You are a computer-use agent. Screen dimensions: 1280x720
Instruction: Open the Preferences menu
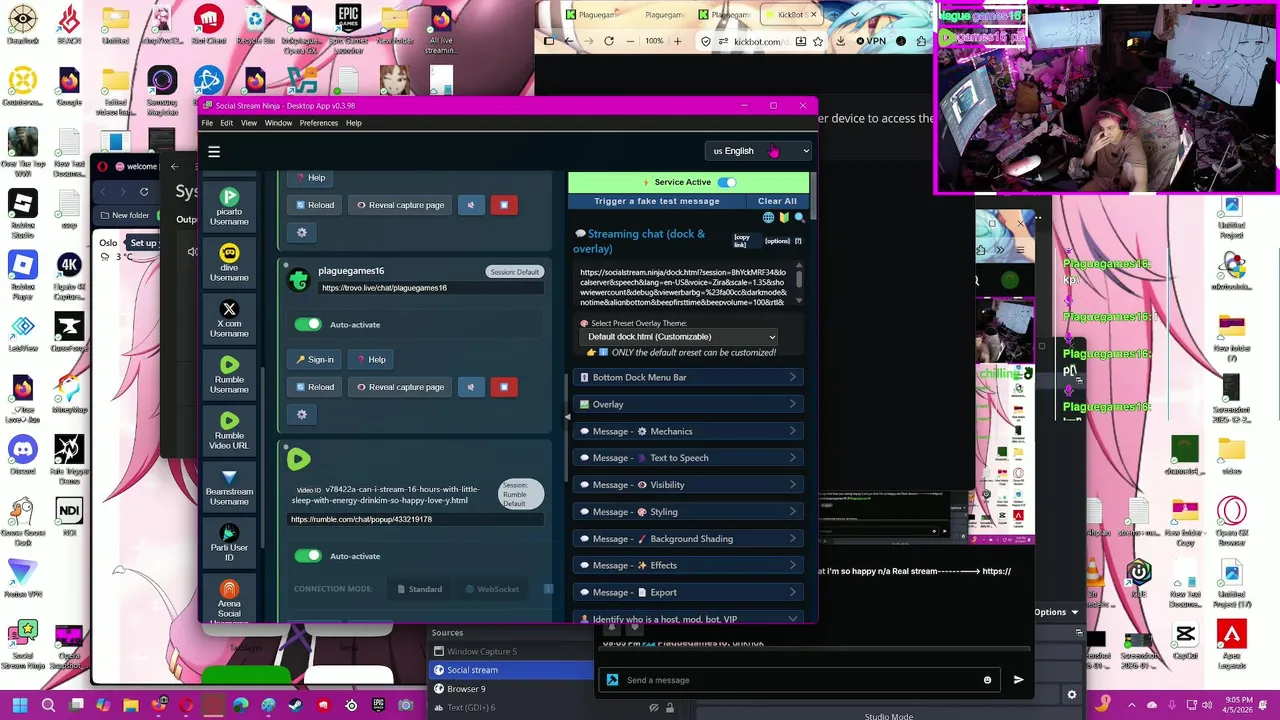[319, 123]
